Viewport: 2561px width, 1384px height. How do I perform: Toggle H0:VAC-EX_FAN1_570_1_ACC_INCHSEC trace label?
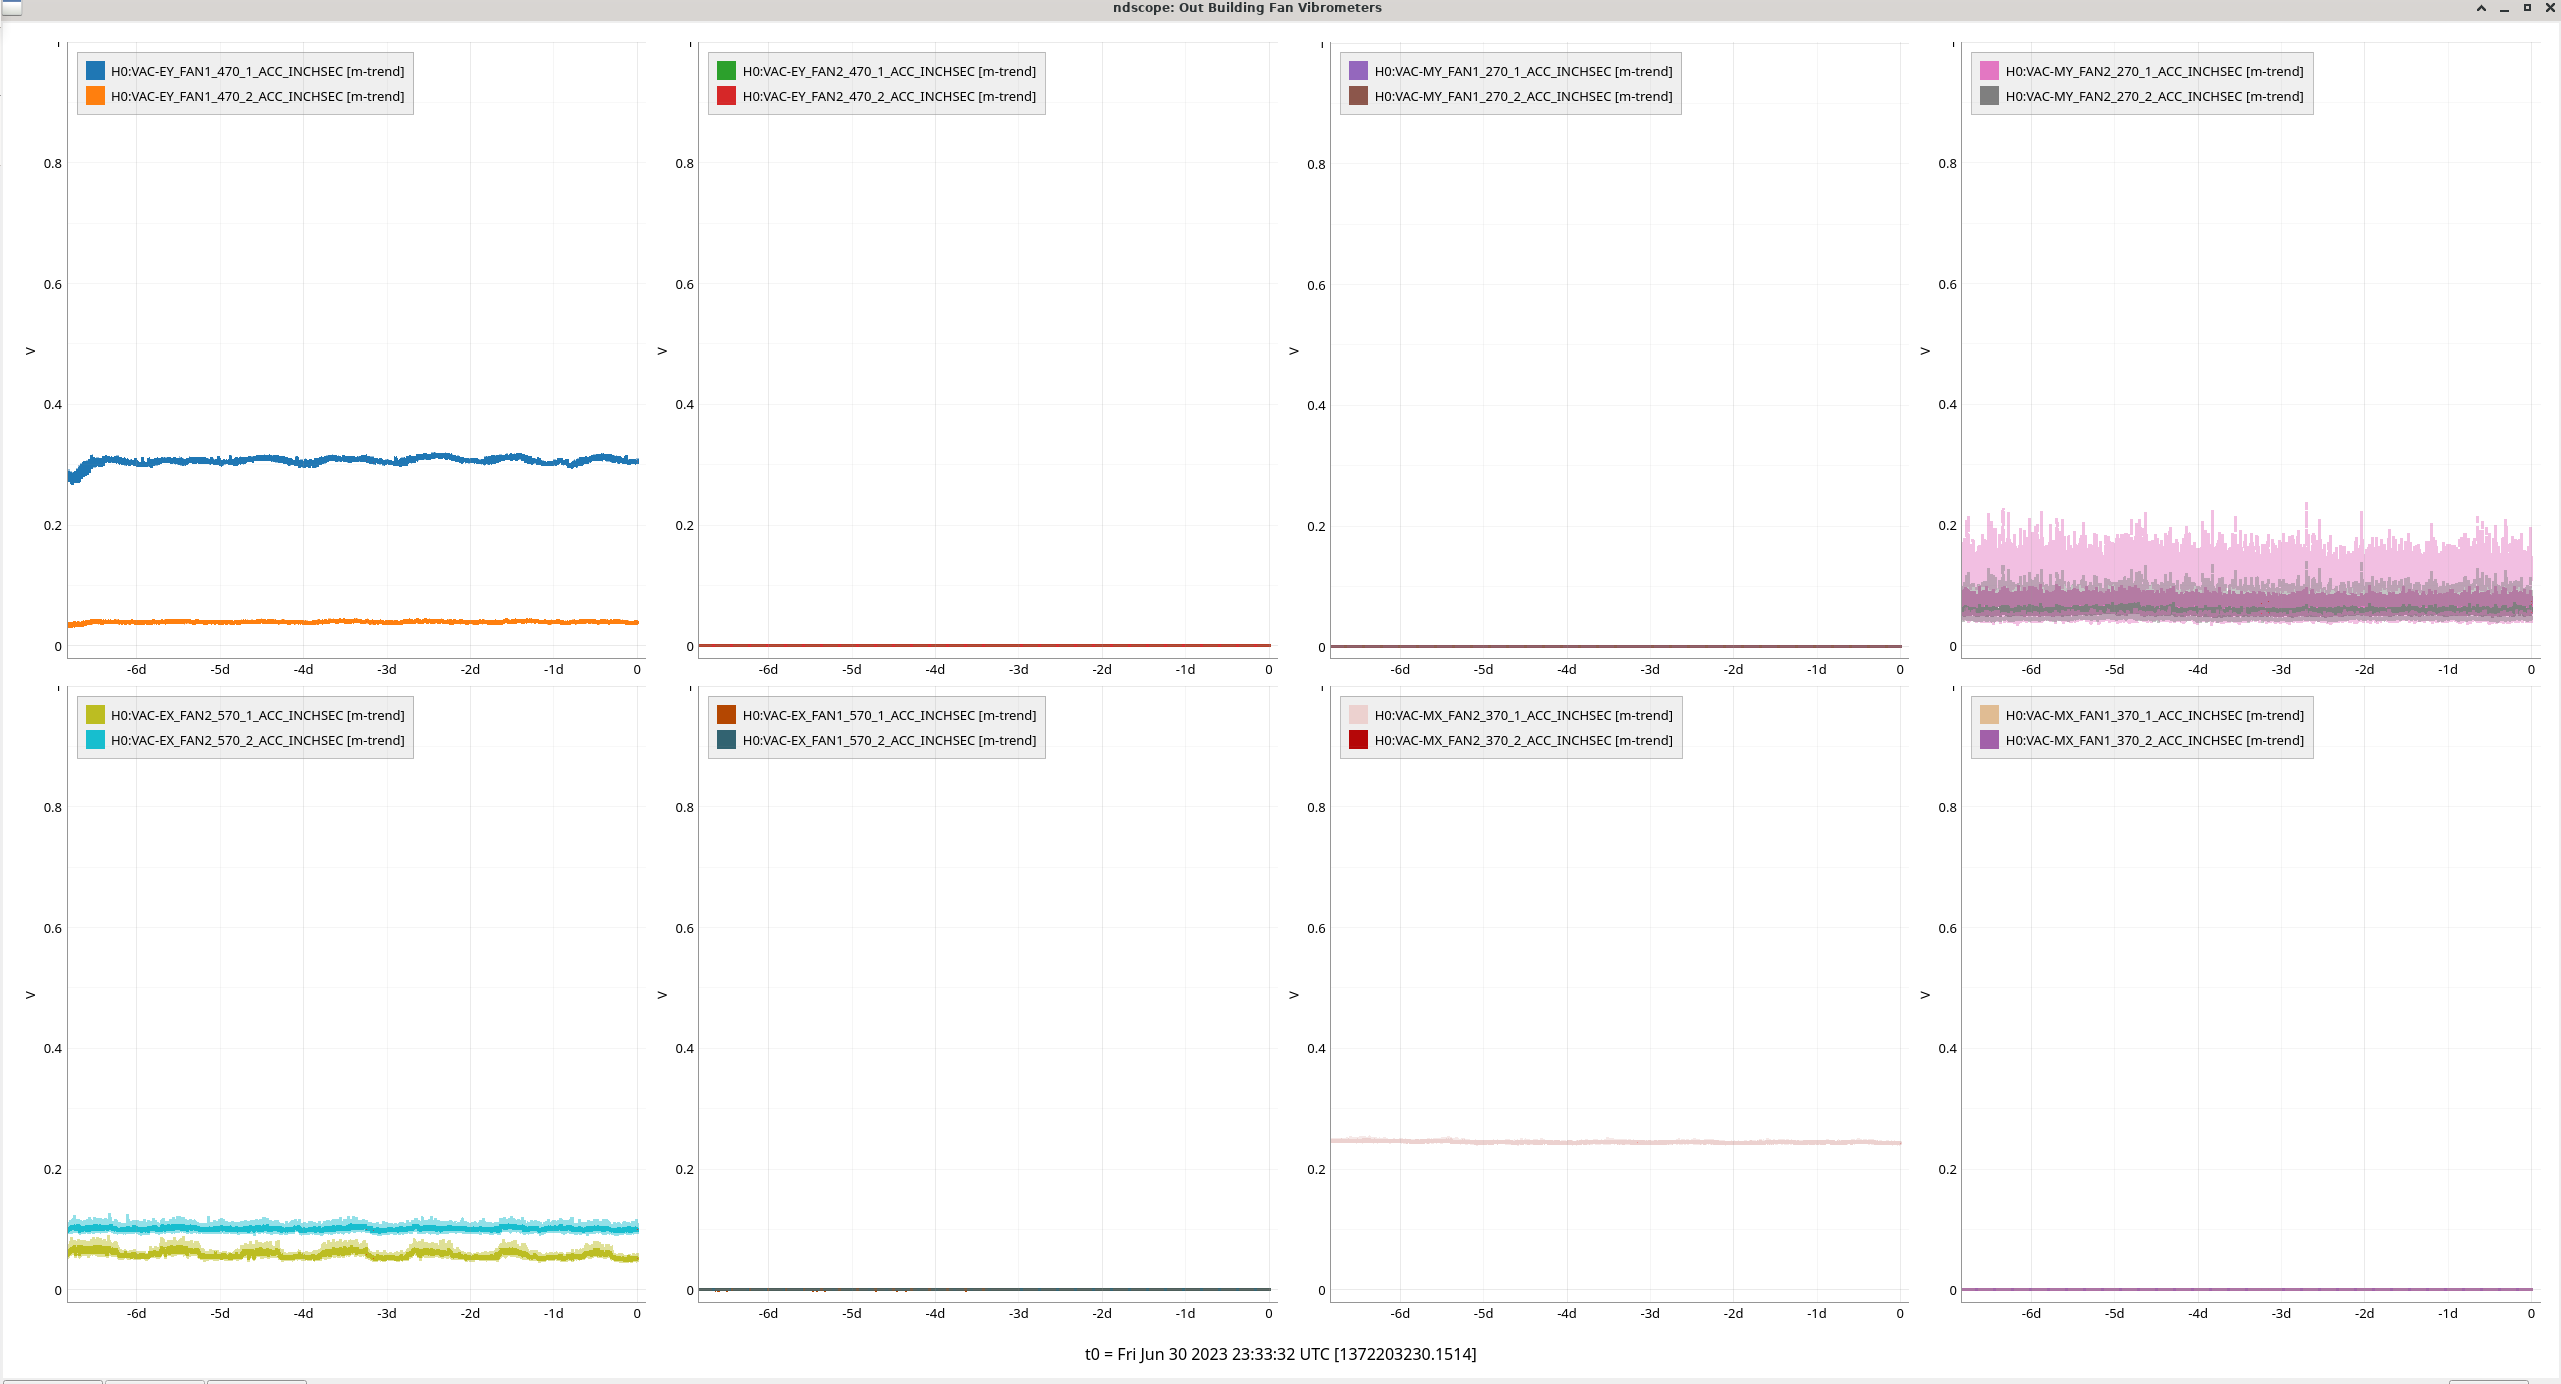tap(888, 715)
